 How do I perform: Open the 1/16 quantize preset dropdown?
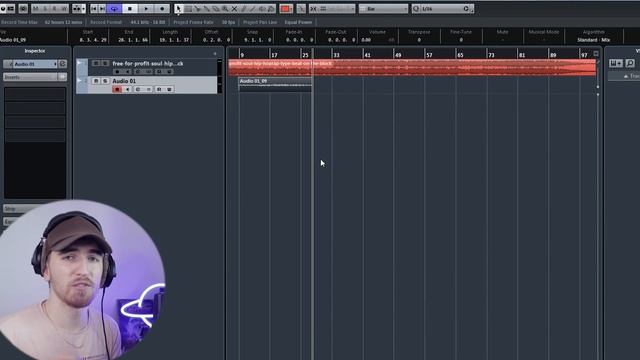pyautogui.click(x=442, y=9)
